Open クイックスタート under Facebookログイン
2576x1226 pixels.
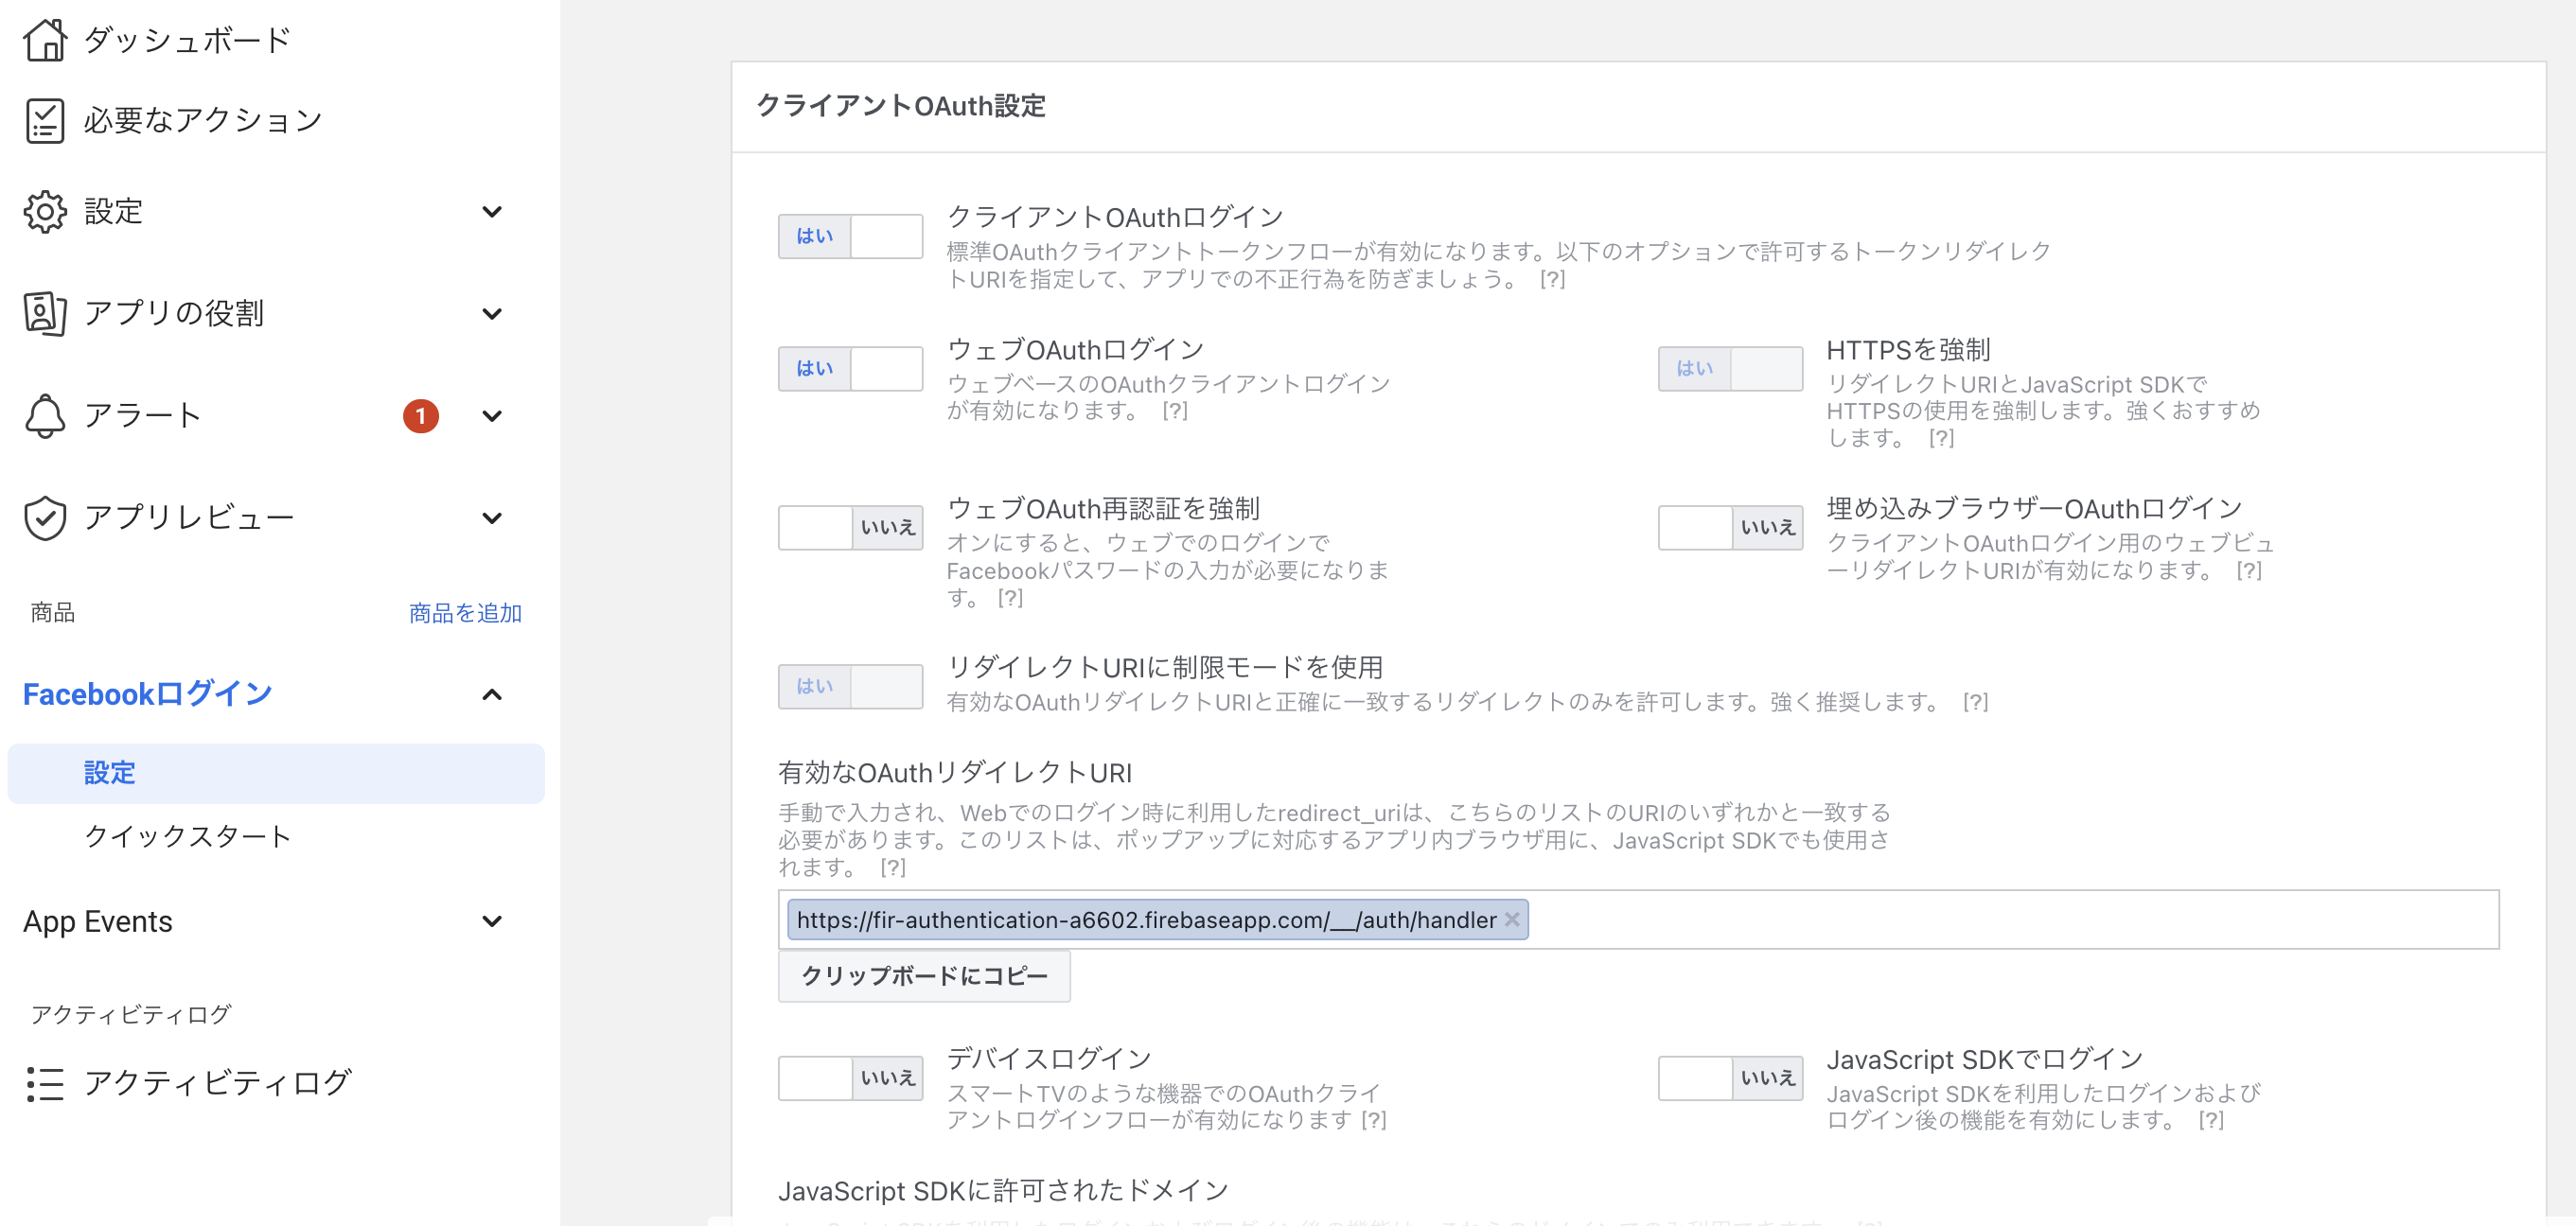click(x=188, y=838)
